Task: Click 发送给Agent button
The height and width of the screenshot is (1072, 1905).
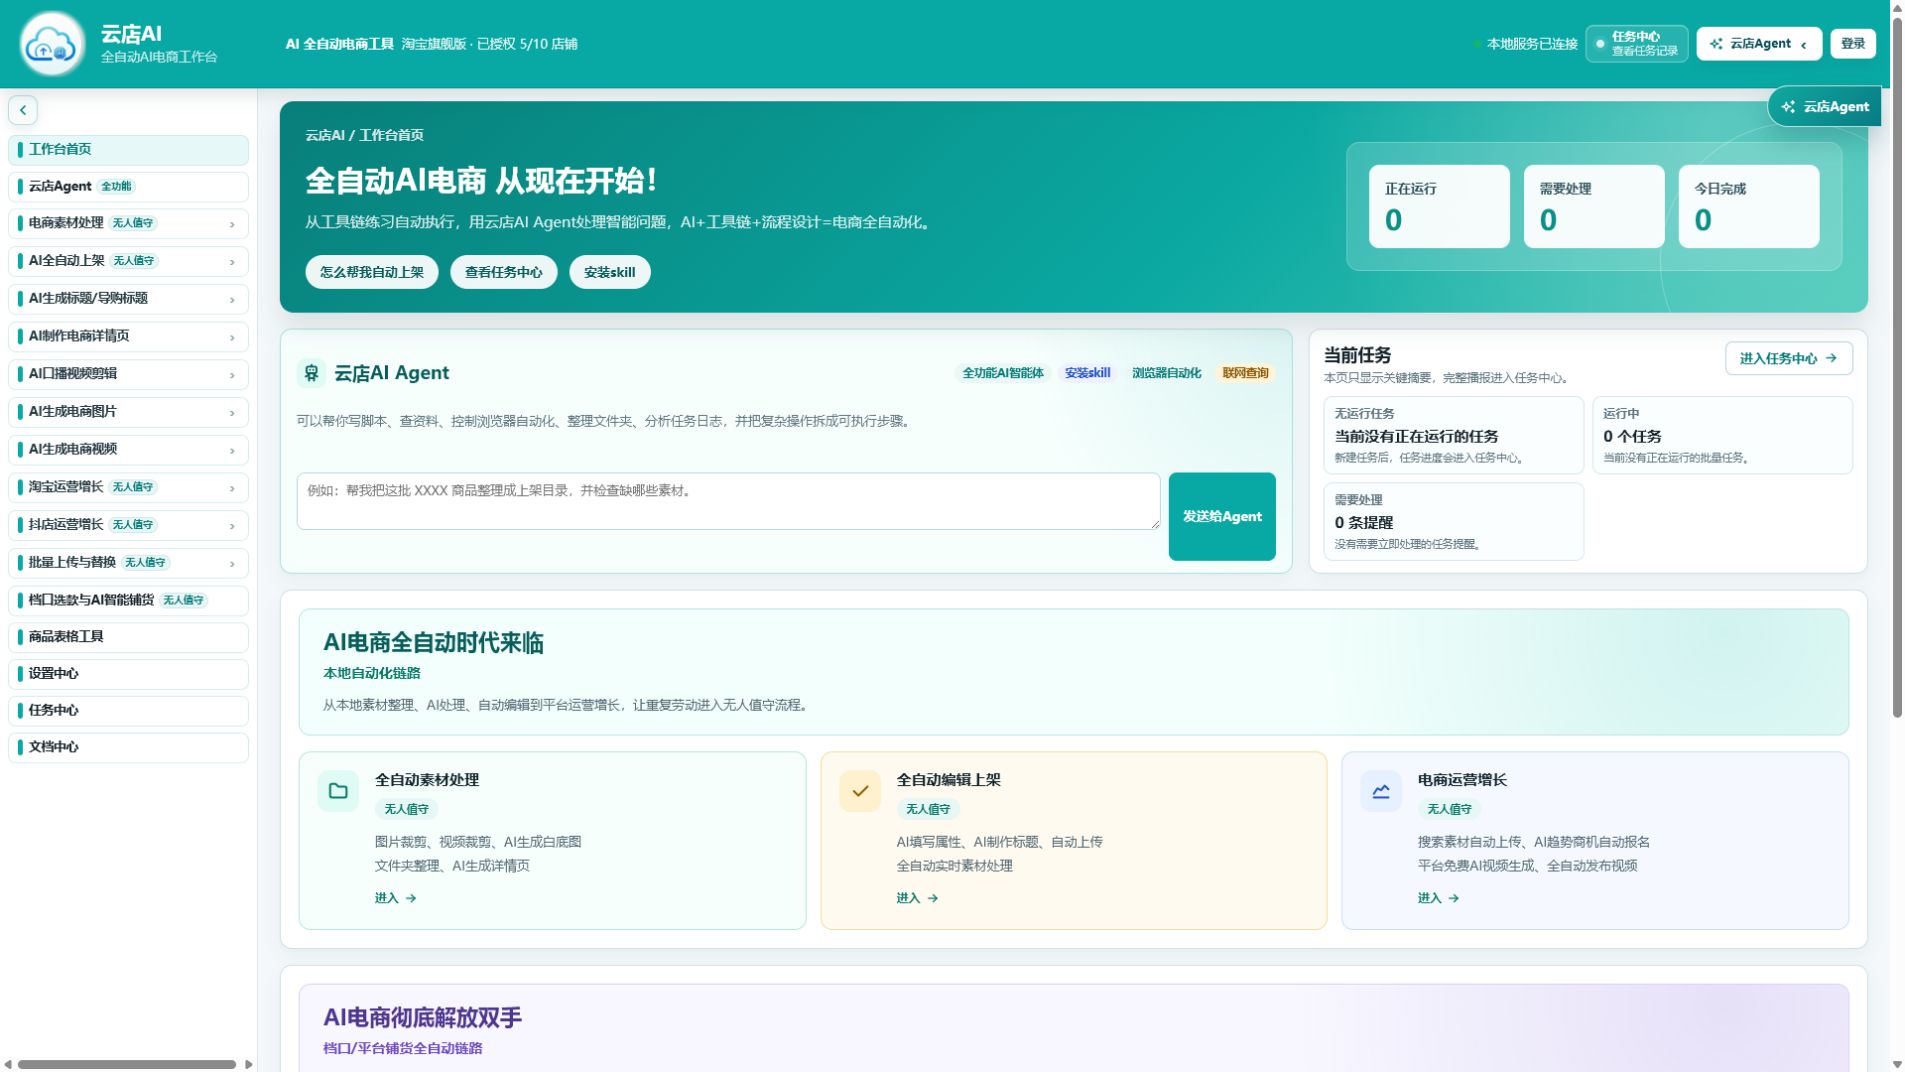Action: [1222, 516]
